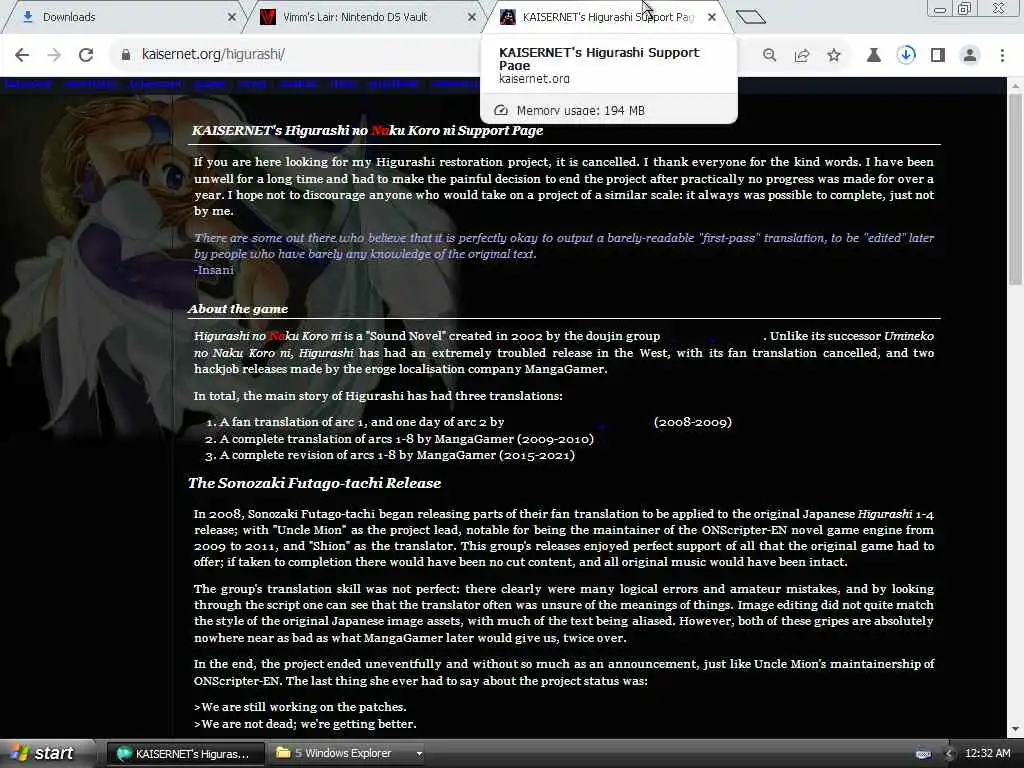Click the page heading KAISERNET's Higurashi Support Page
The width and height of the screenshot is (1024, 768).
coord(367,131)
